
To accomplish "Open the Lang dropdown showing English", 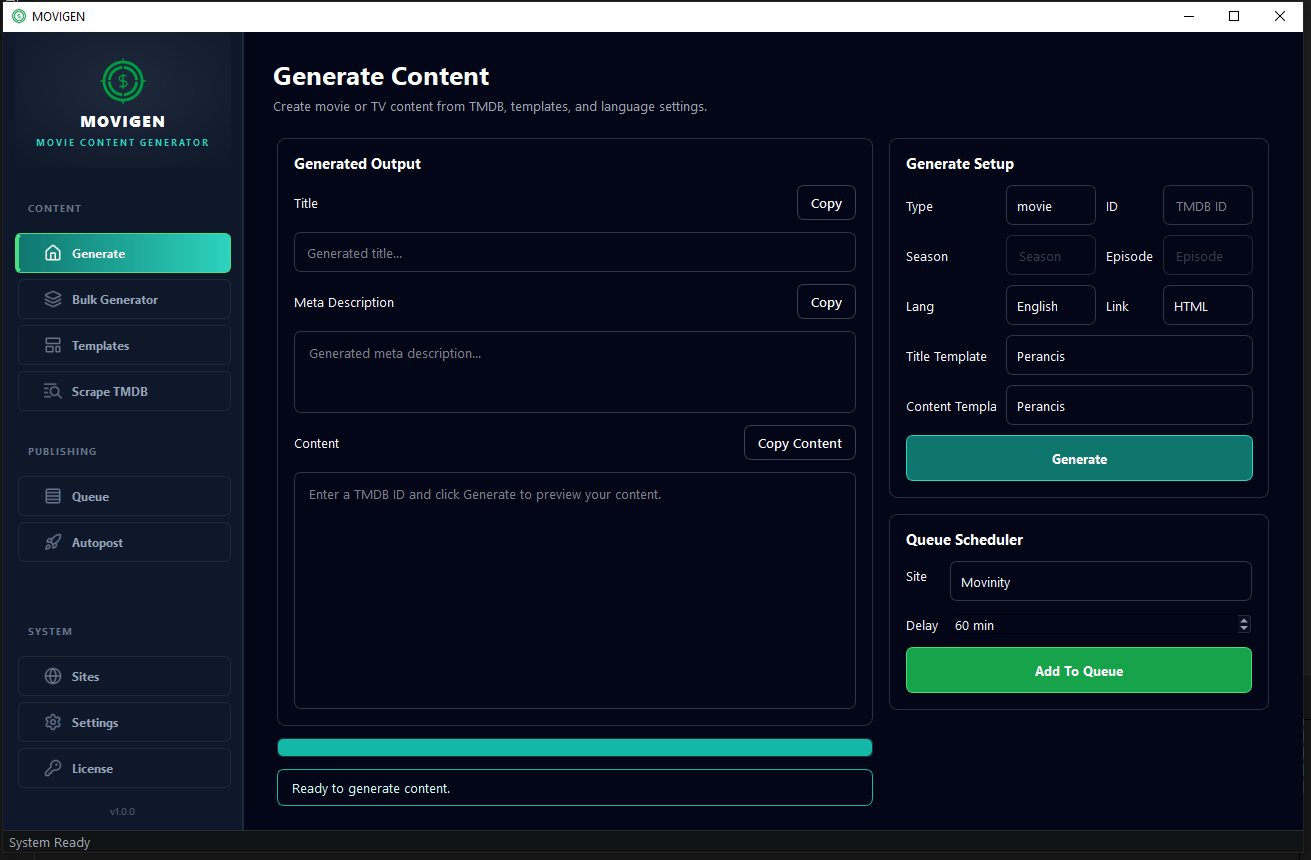I will [1051, 306].
